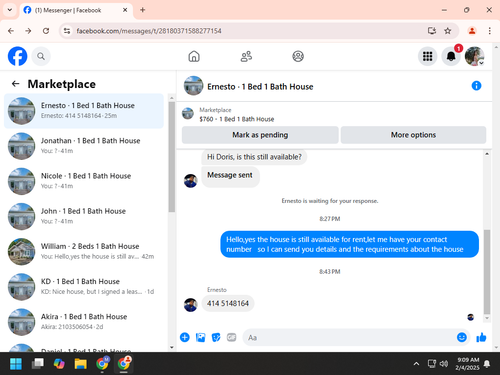Image resolution: width=500 pixels, height=375 pixels.
Task: Select the Messenger | Facebook tab
Action: point(76,10)
